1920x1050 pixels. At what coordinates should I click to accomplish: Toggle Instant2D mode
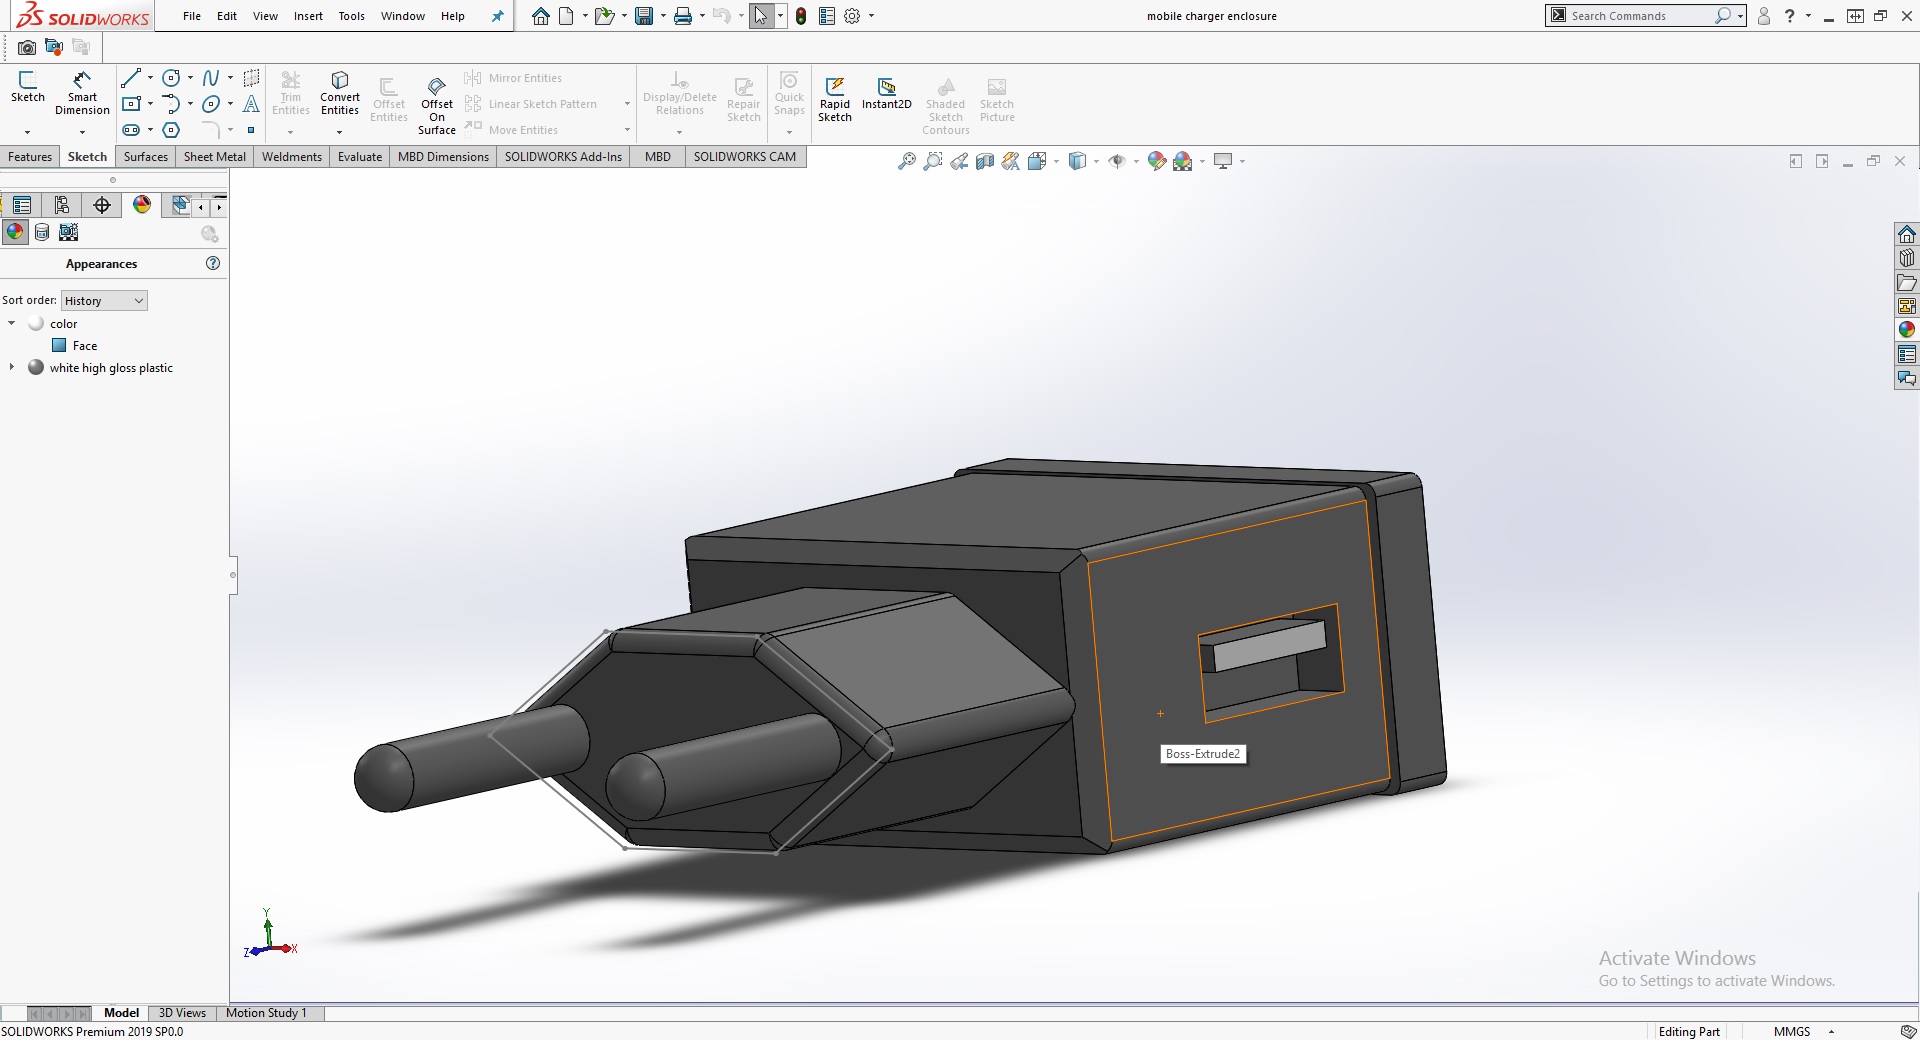tap(886, 93)
